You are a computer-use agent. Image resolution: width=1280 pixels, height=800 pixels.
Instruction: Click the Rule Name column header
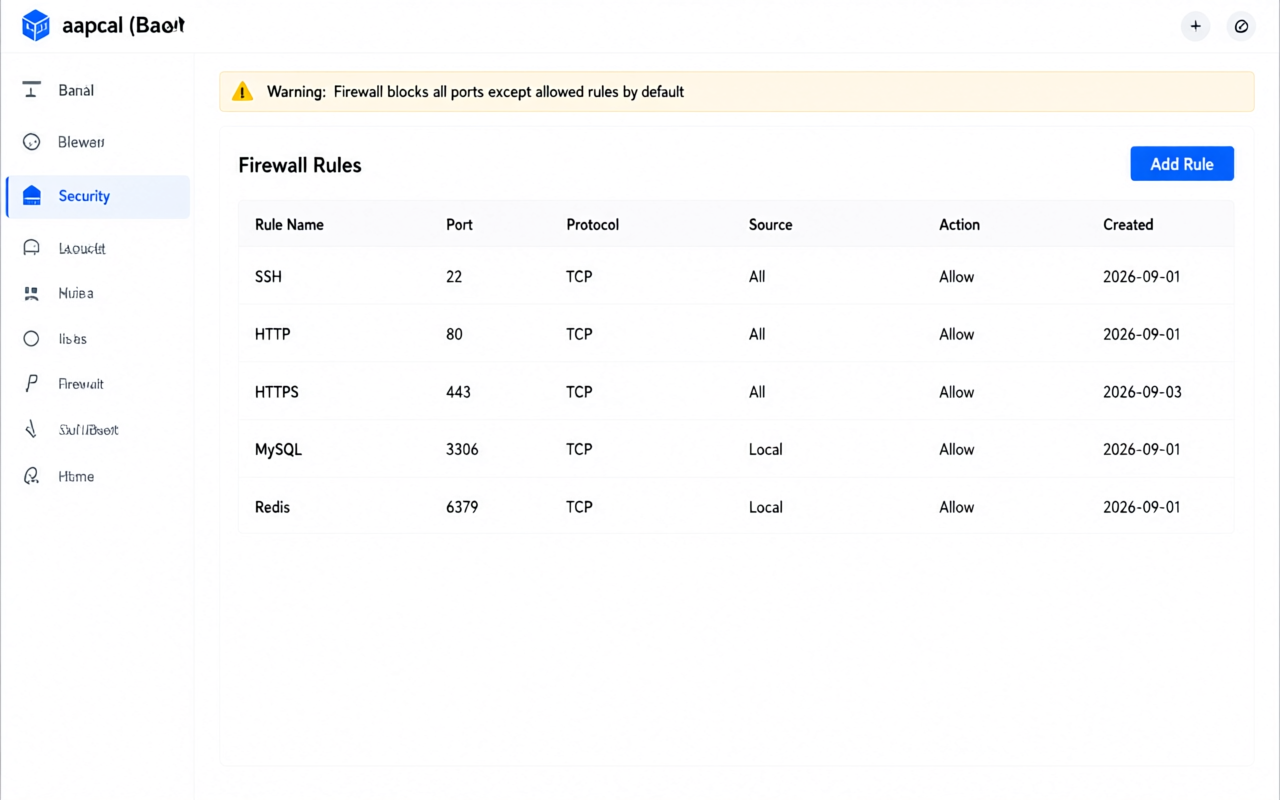[x=289, y=225]
